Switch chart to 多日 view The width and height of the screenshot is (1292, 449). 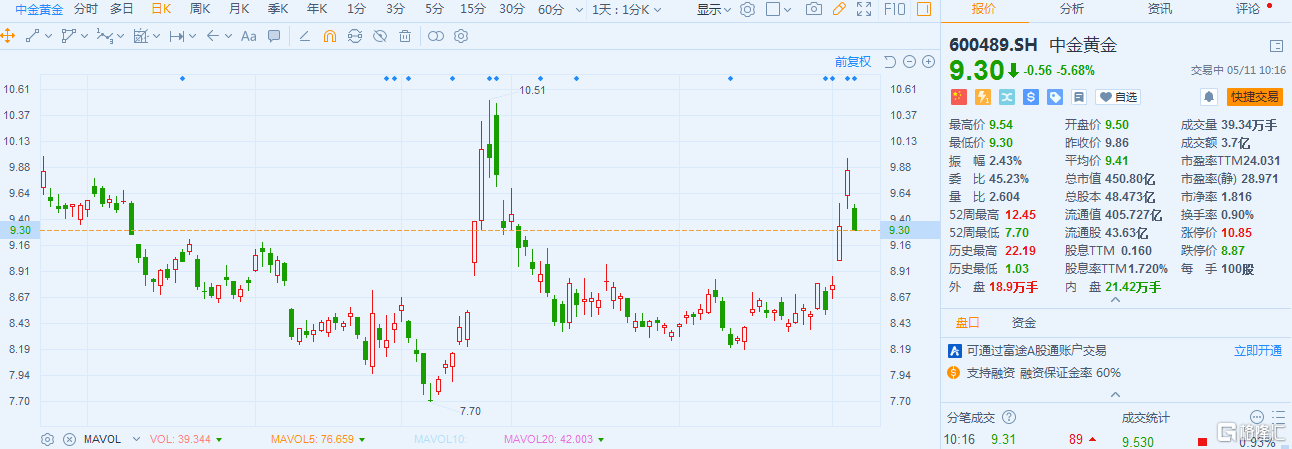(x=122, y=9)
